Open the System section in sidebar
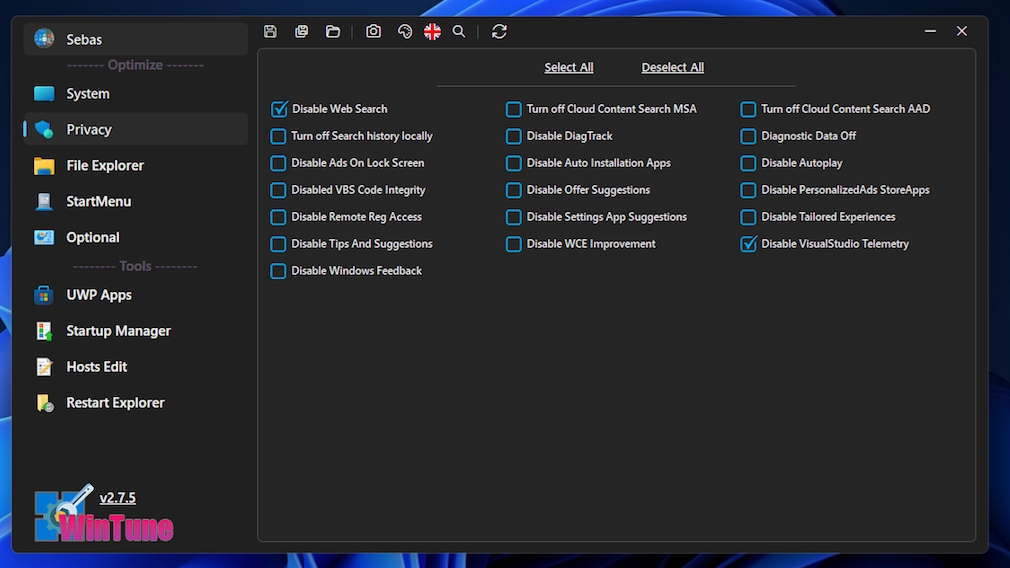 (88, 94)
